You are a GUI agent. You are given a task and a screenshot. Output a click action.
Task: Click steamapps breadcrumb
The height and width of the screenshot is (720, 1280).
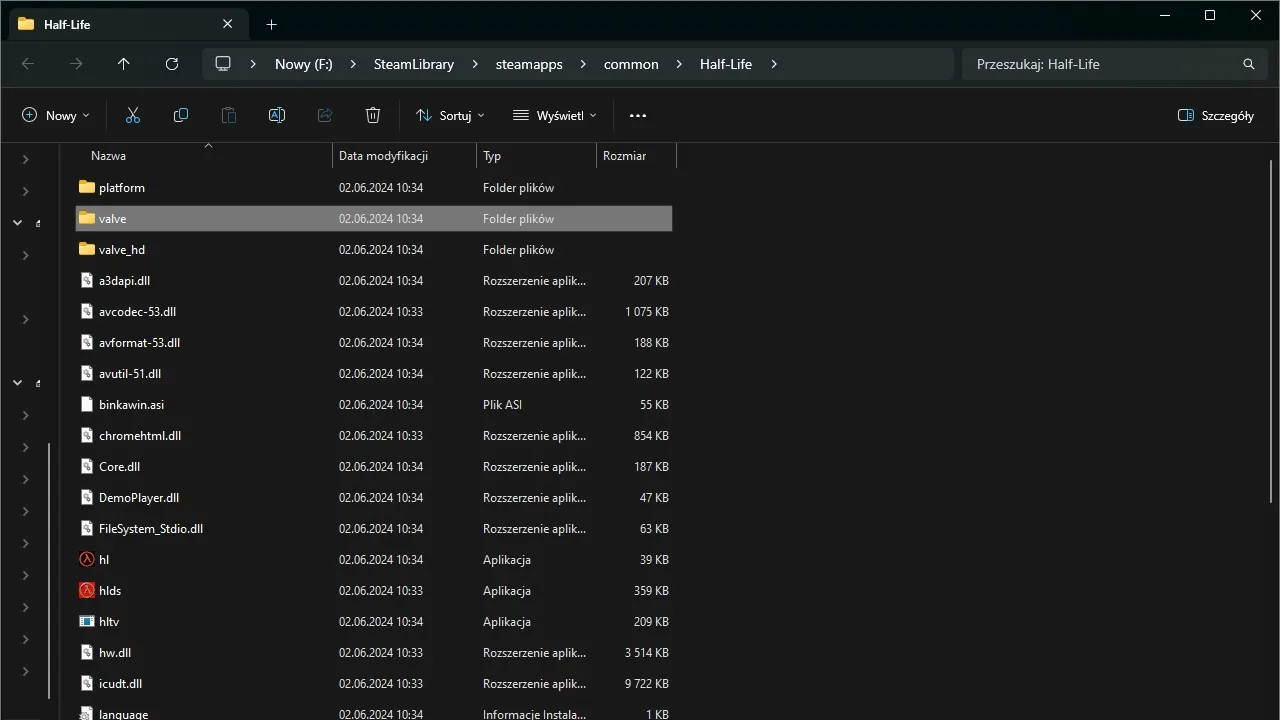tap(529, 64)
